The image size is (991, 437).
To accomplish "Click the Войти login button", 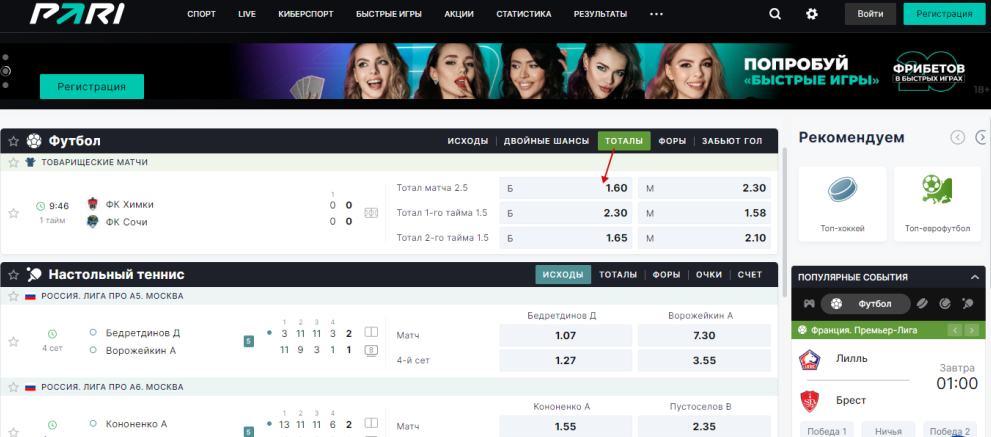I will (870, 14).
